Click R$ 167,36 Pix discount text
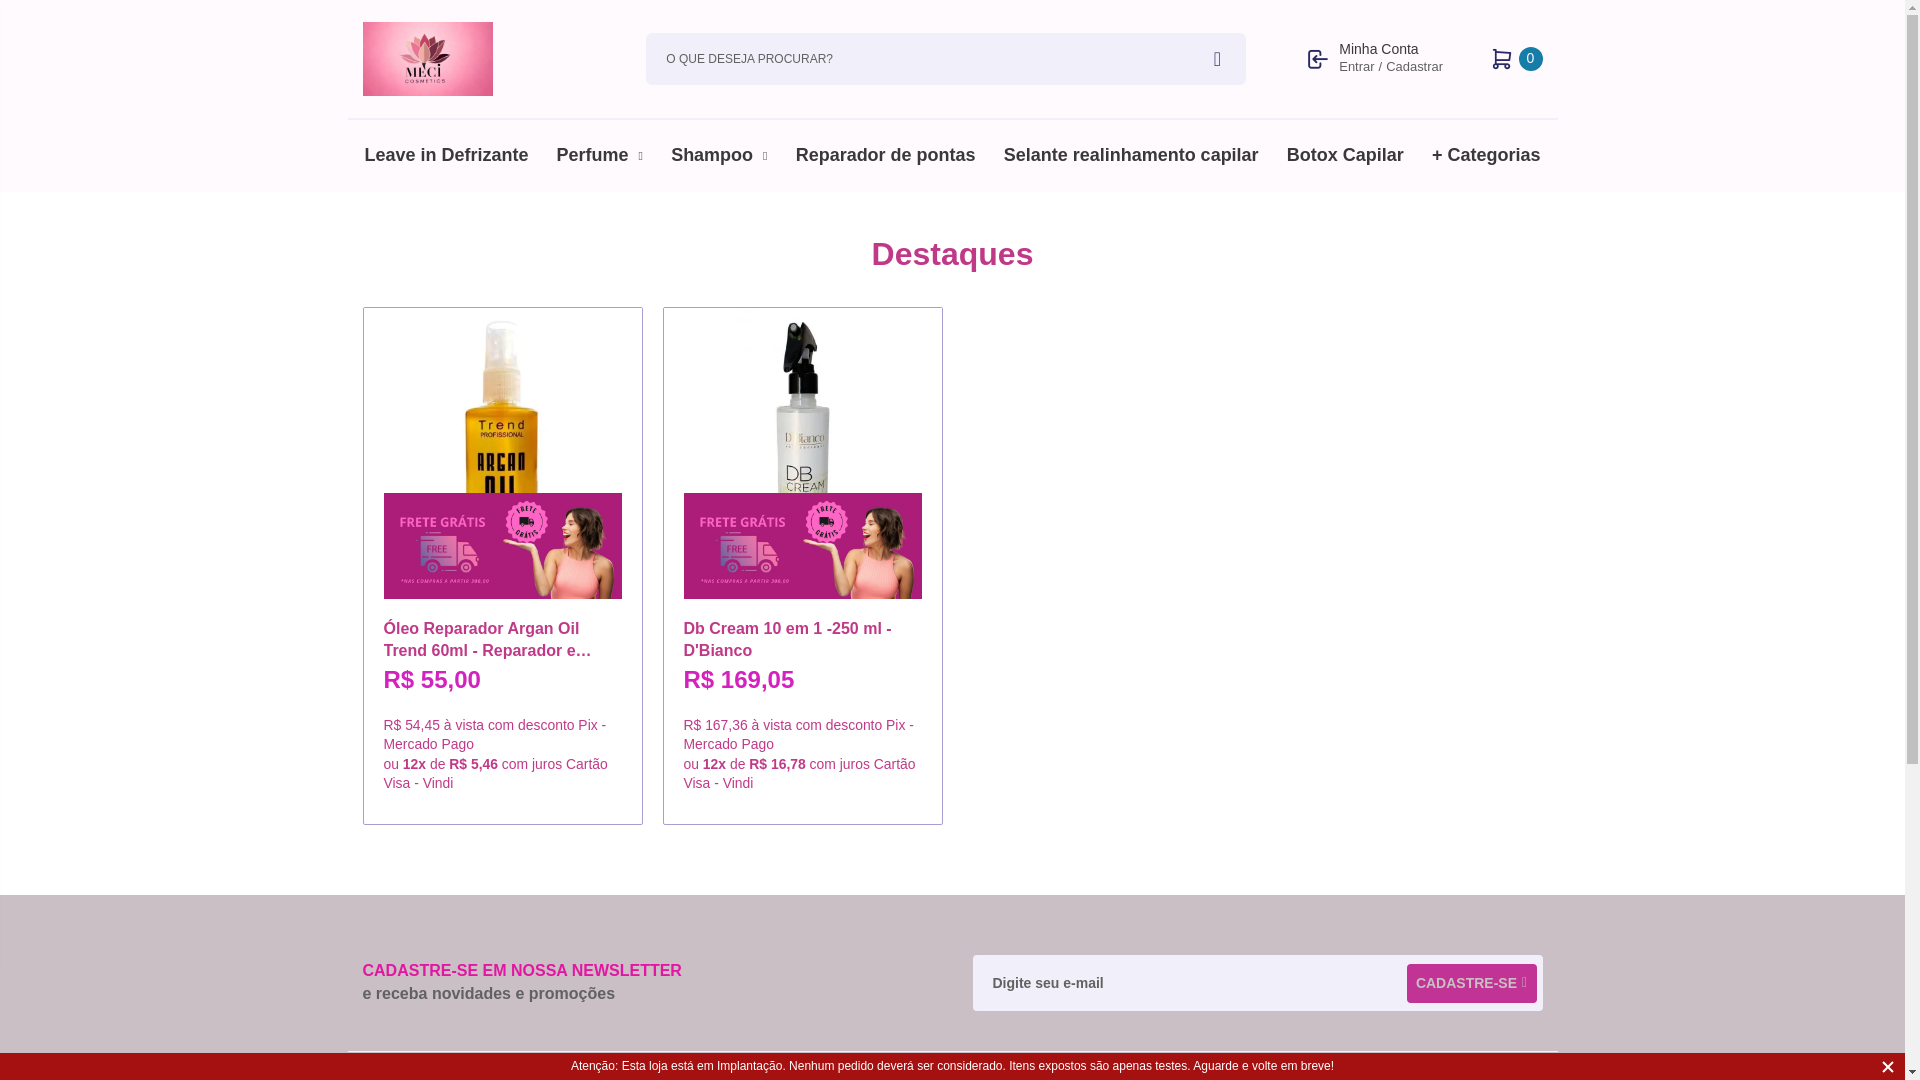The height and width of the screenshot is (1080, 1920). [x=799, y=734]
